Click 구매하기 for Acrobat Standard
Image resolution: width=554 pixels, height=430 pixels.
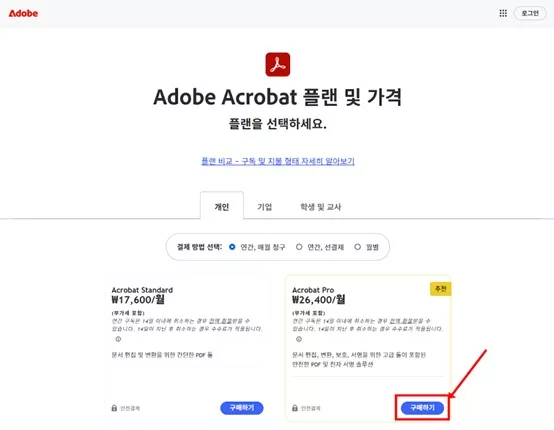click(242, 408)
